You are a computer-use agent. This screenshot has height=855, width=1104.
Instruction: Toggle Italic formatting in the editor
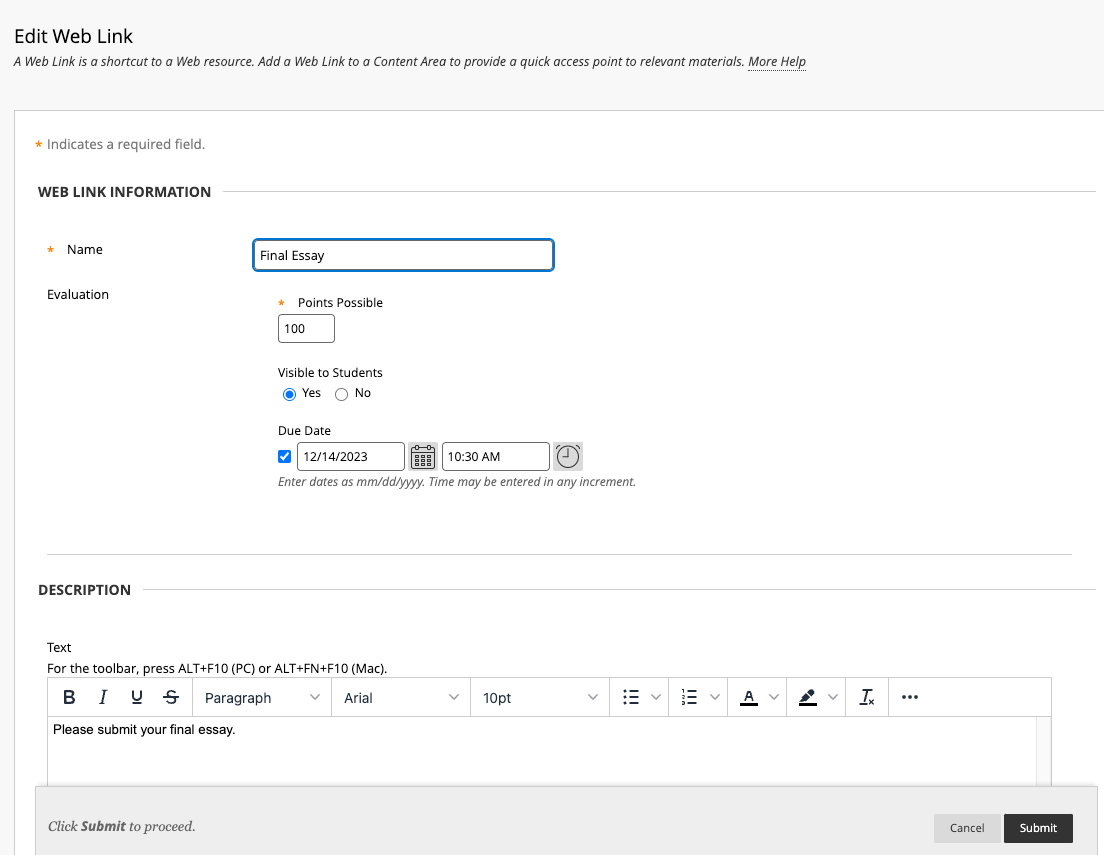103,697
